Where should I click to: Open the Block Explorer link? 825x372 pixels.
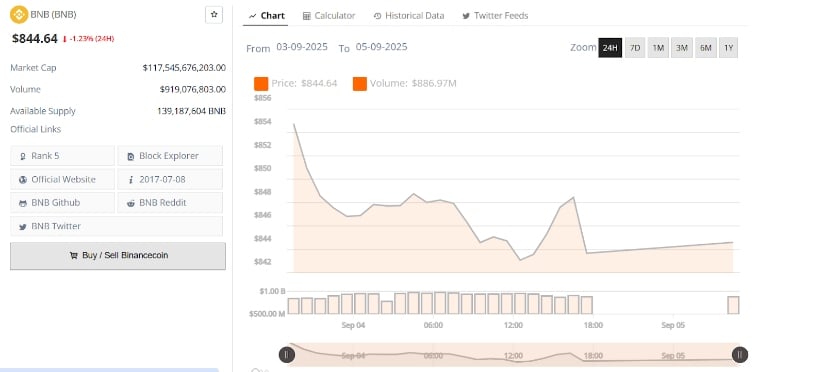[170, 156]
